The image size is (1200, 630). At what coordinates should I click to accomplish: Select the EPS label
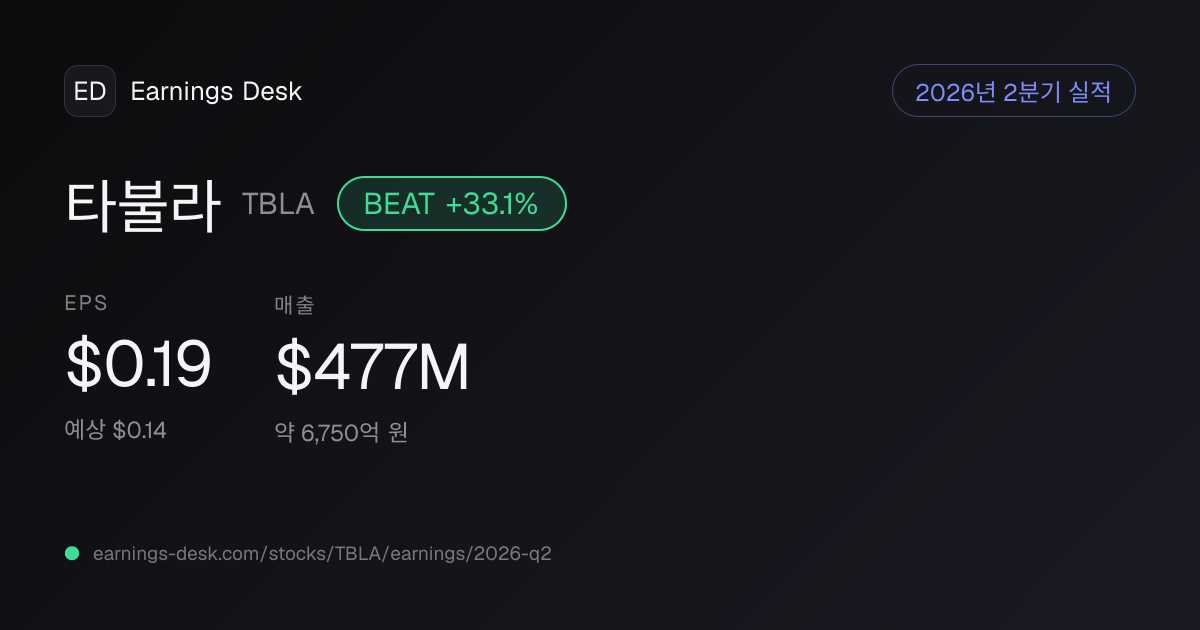(86, 304)
